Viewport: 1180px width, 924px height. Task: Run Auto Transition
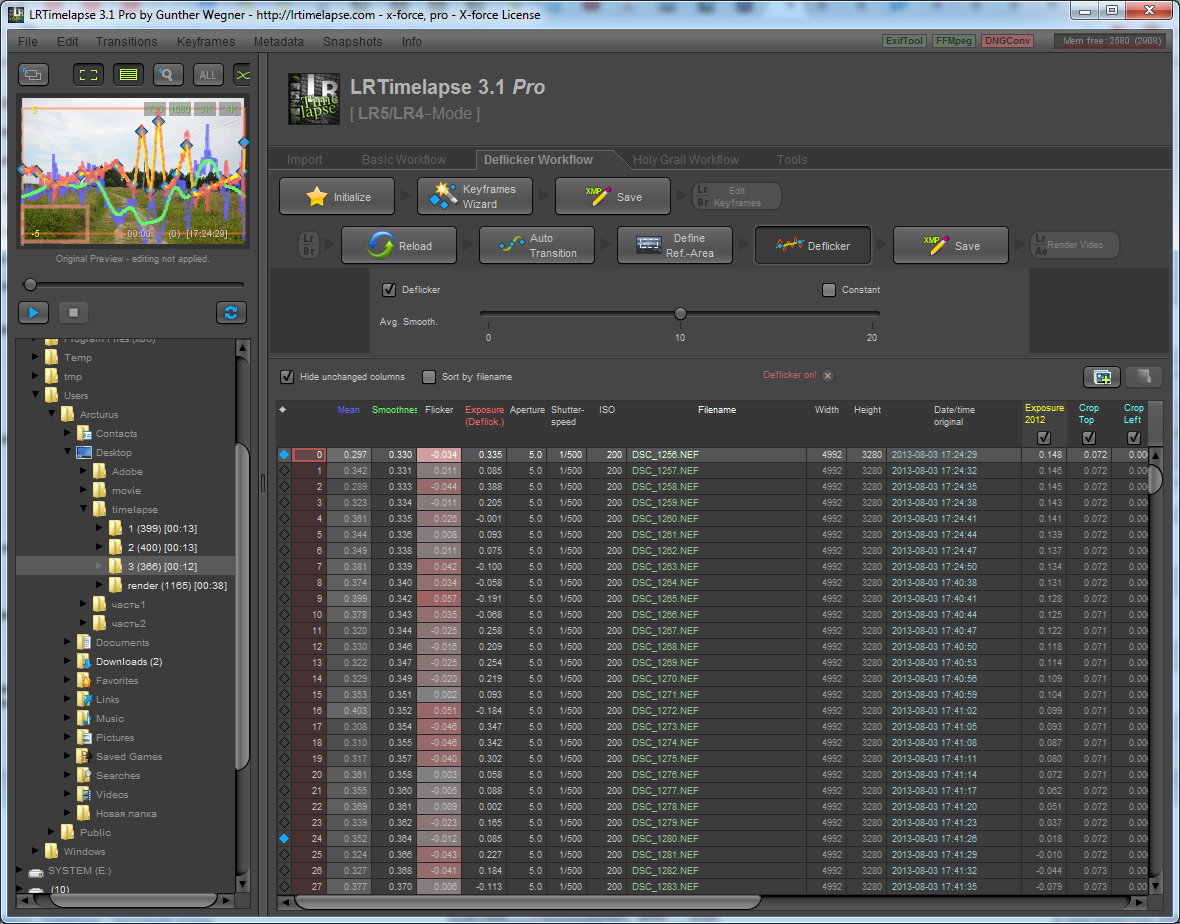pyautogui.click(x=537, y=246)
